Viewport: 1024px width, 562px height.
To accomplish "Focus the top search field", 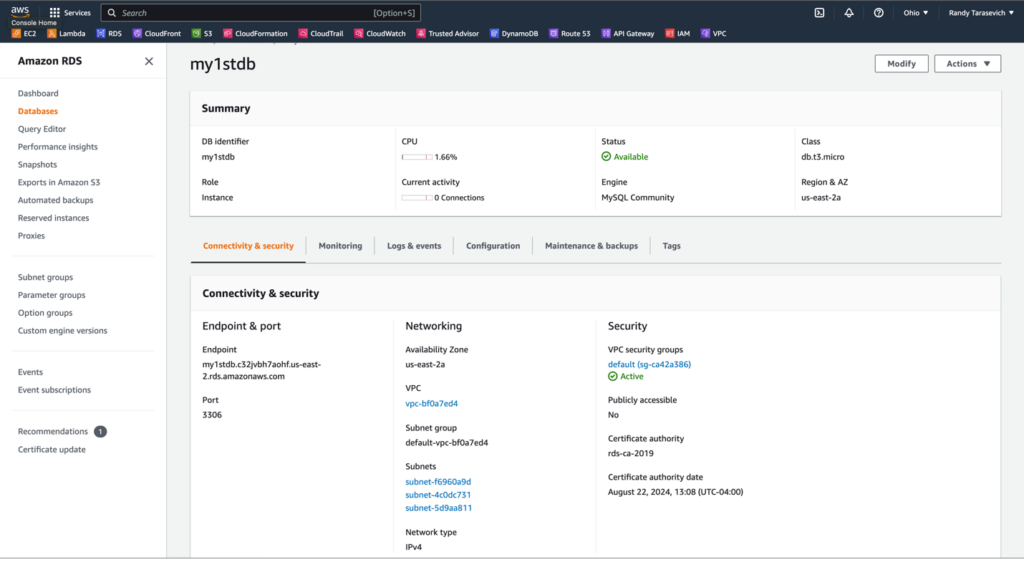I will click(261, 12).
